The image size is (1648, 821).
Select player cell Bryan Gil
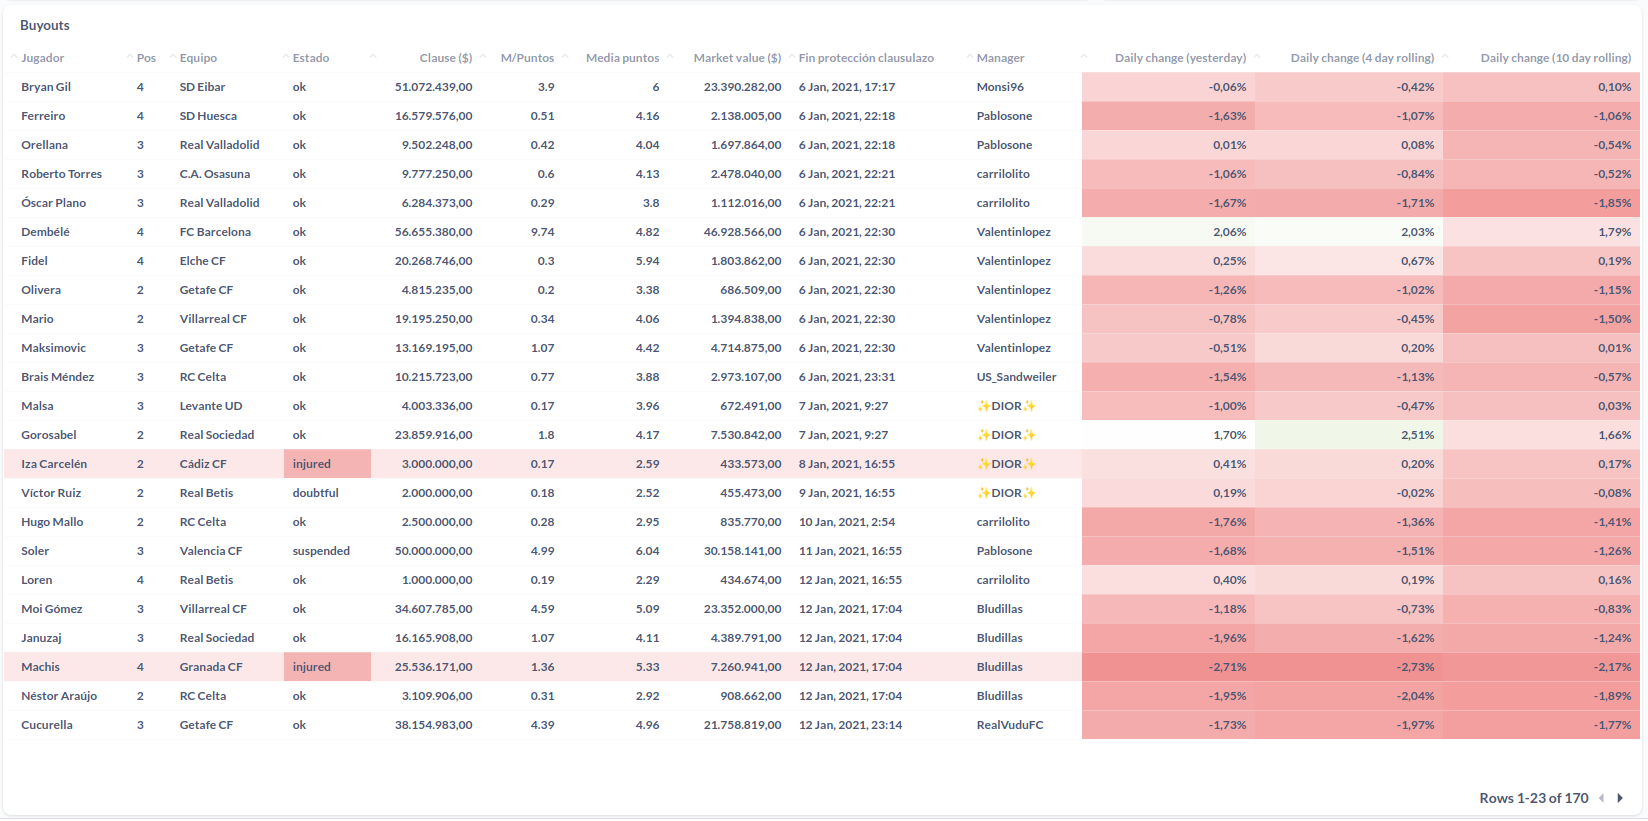pos(46,87)
